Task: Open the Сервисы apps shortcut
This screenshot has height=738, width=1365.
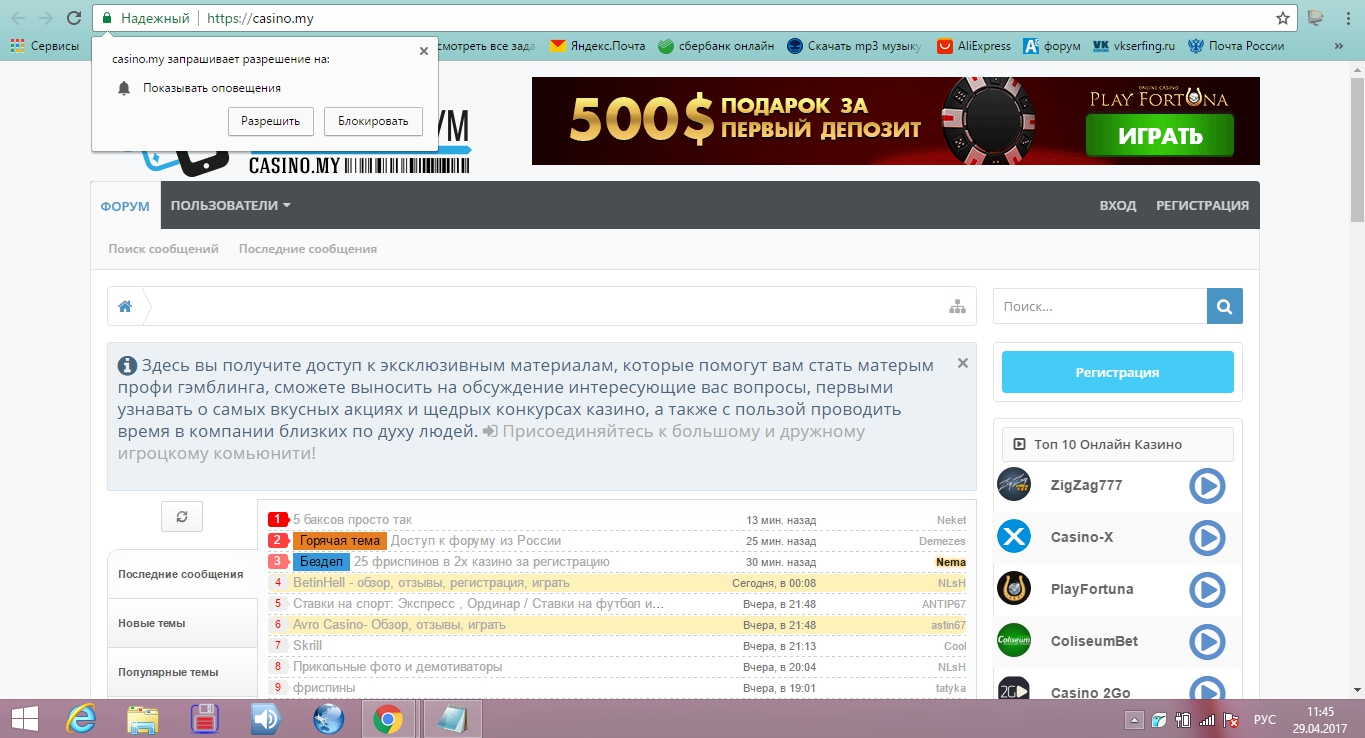Action: click(44, 46)
